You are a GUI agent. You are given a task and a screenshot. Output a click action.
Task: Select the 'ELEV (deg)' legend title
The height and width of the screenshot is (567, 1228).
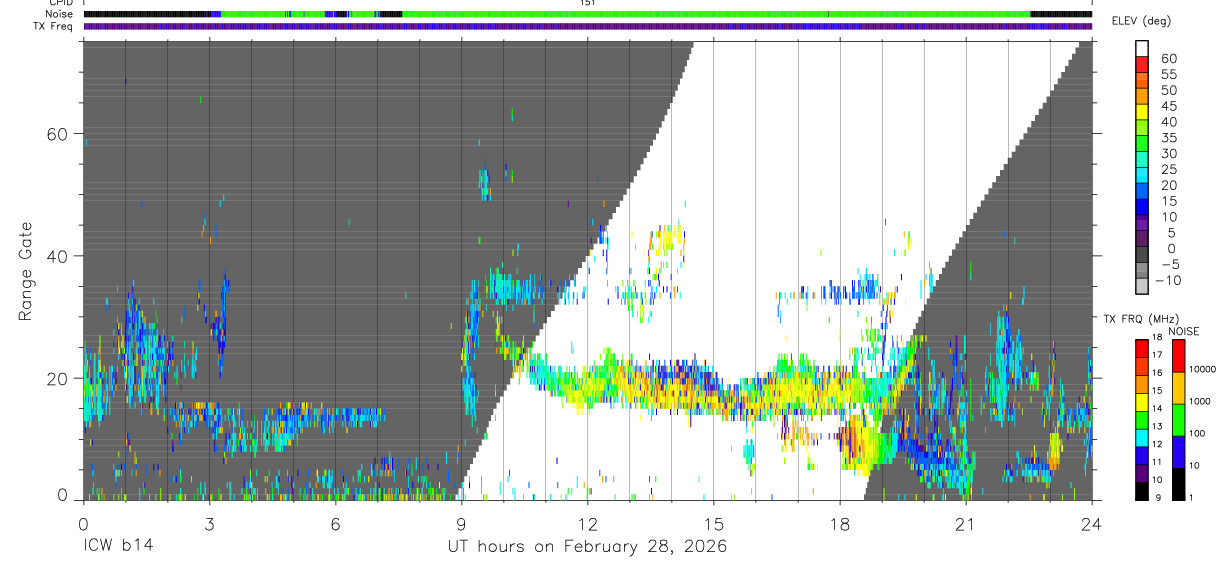click(x=1143, y=21)
